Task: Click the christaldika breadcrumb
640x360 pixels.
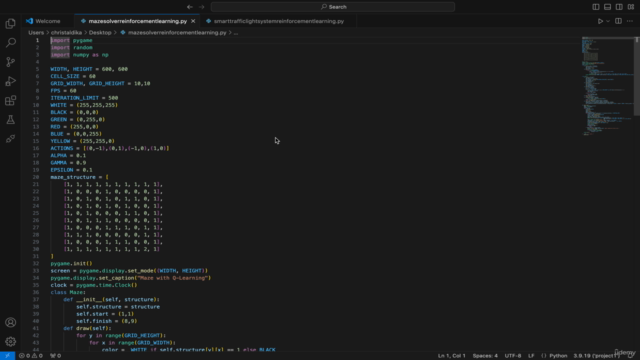Action: click(67, 33)
